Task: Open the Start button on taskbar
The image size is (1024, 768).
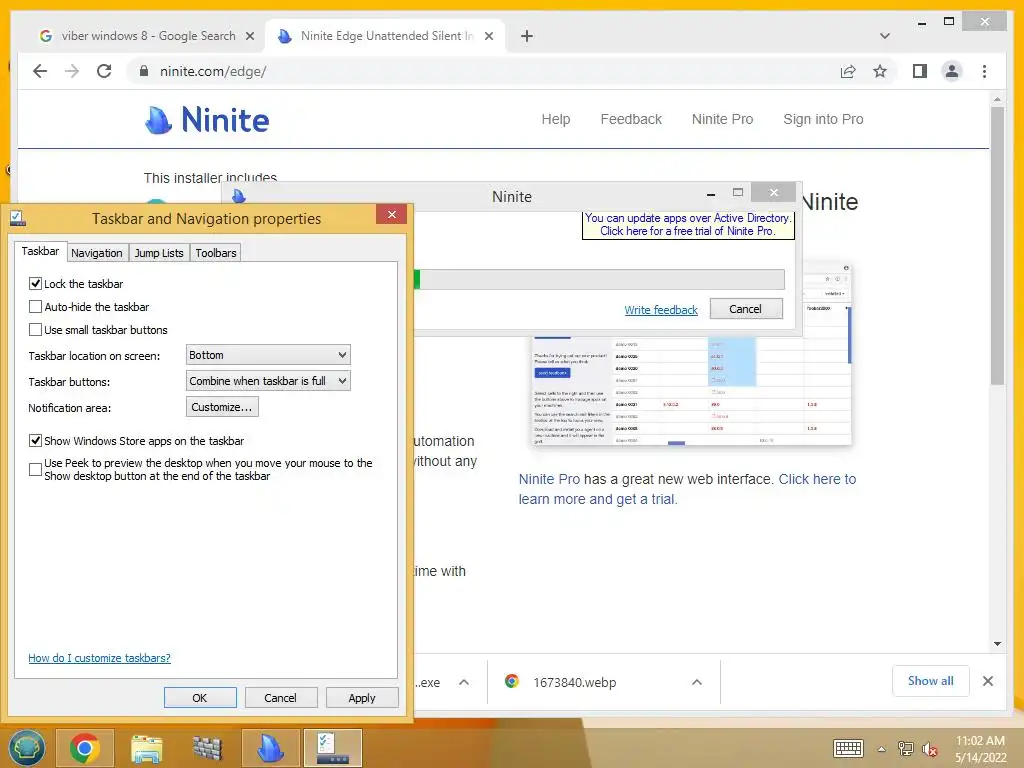Action: pos(27,748)
